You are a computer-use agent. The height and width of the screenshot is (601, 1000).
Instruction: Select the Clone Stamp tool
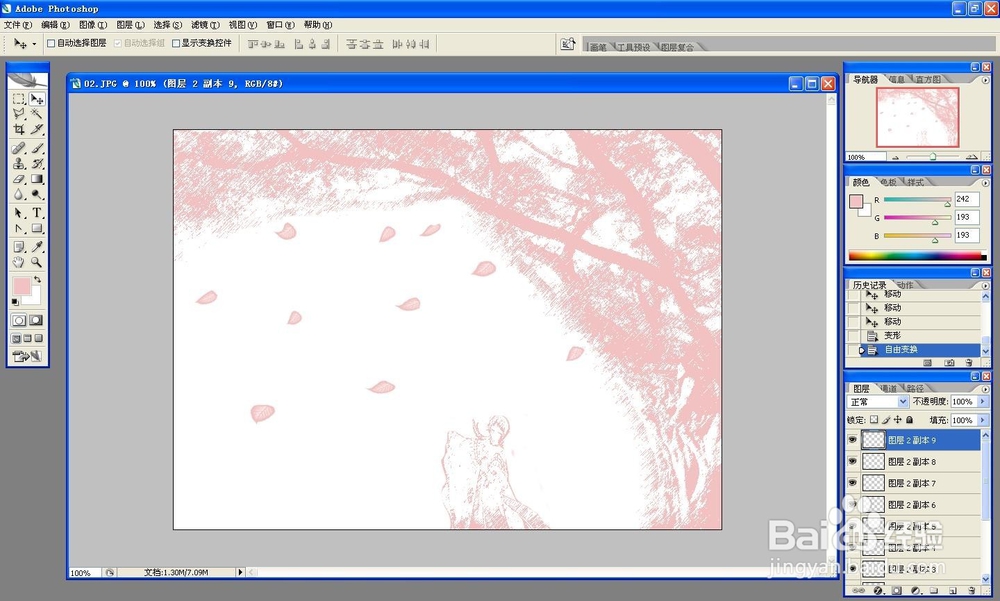click(19, 163)
